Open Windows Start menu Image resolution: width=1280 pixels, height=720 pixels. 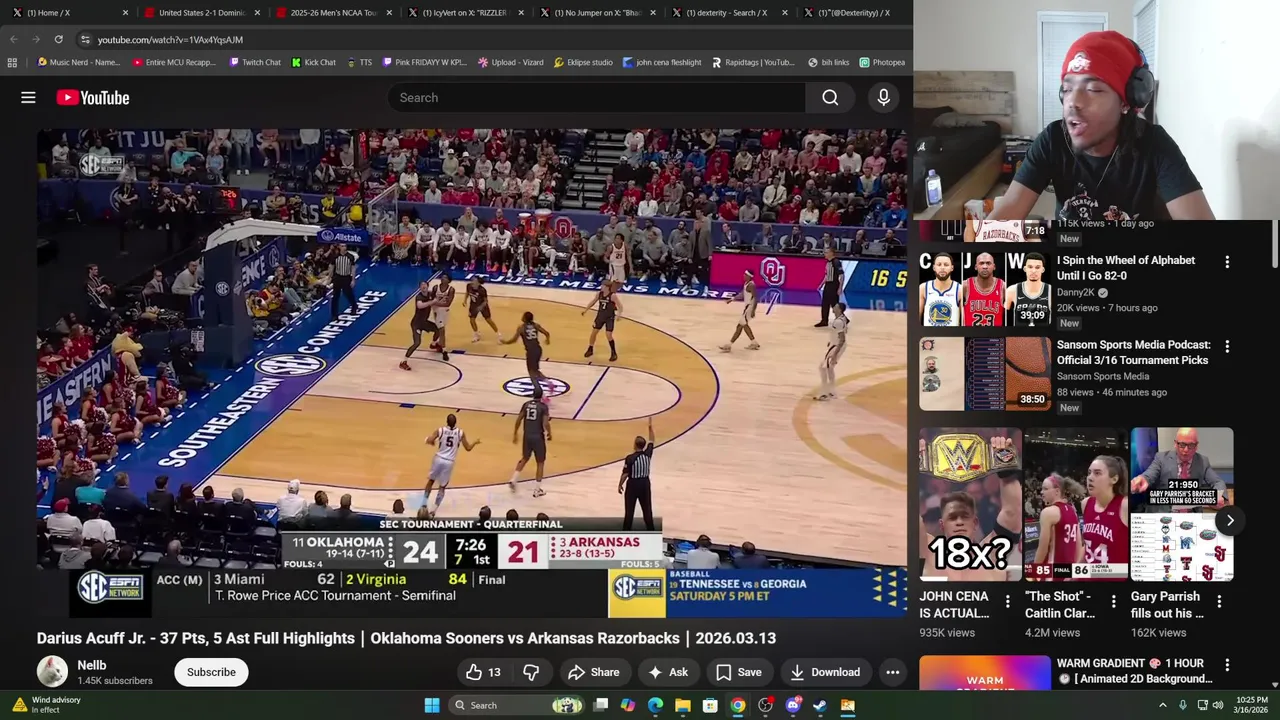[432, 705]
